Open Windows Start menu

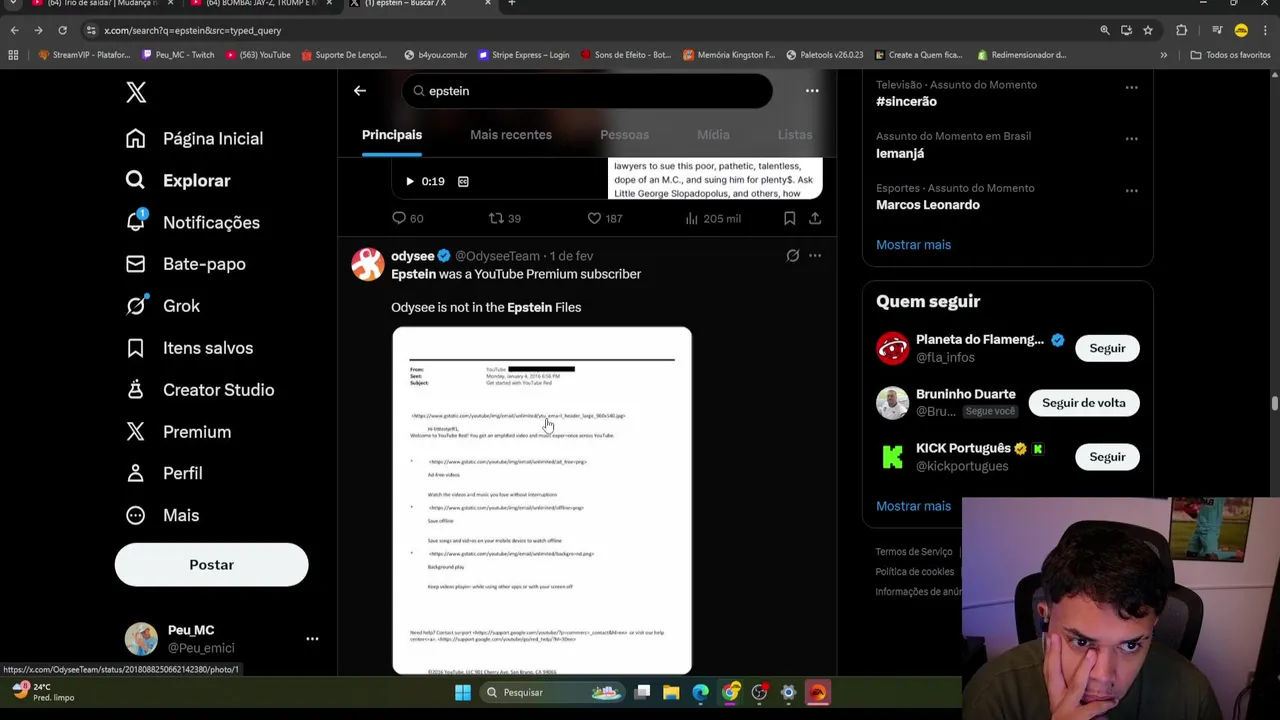463,692
